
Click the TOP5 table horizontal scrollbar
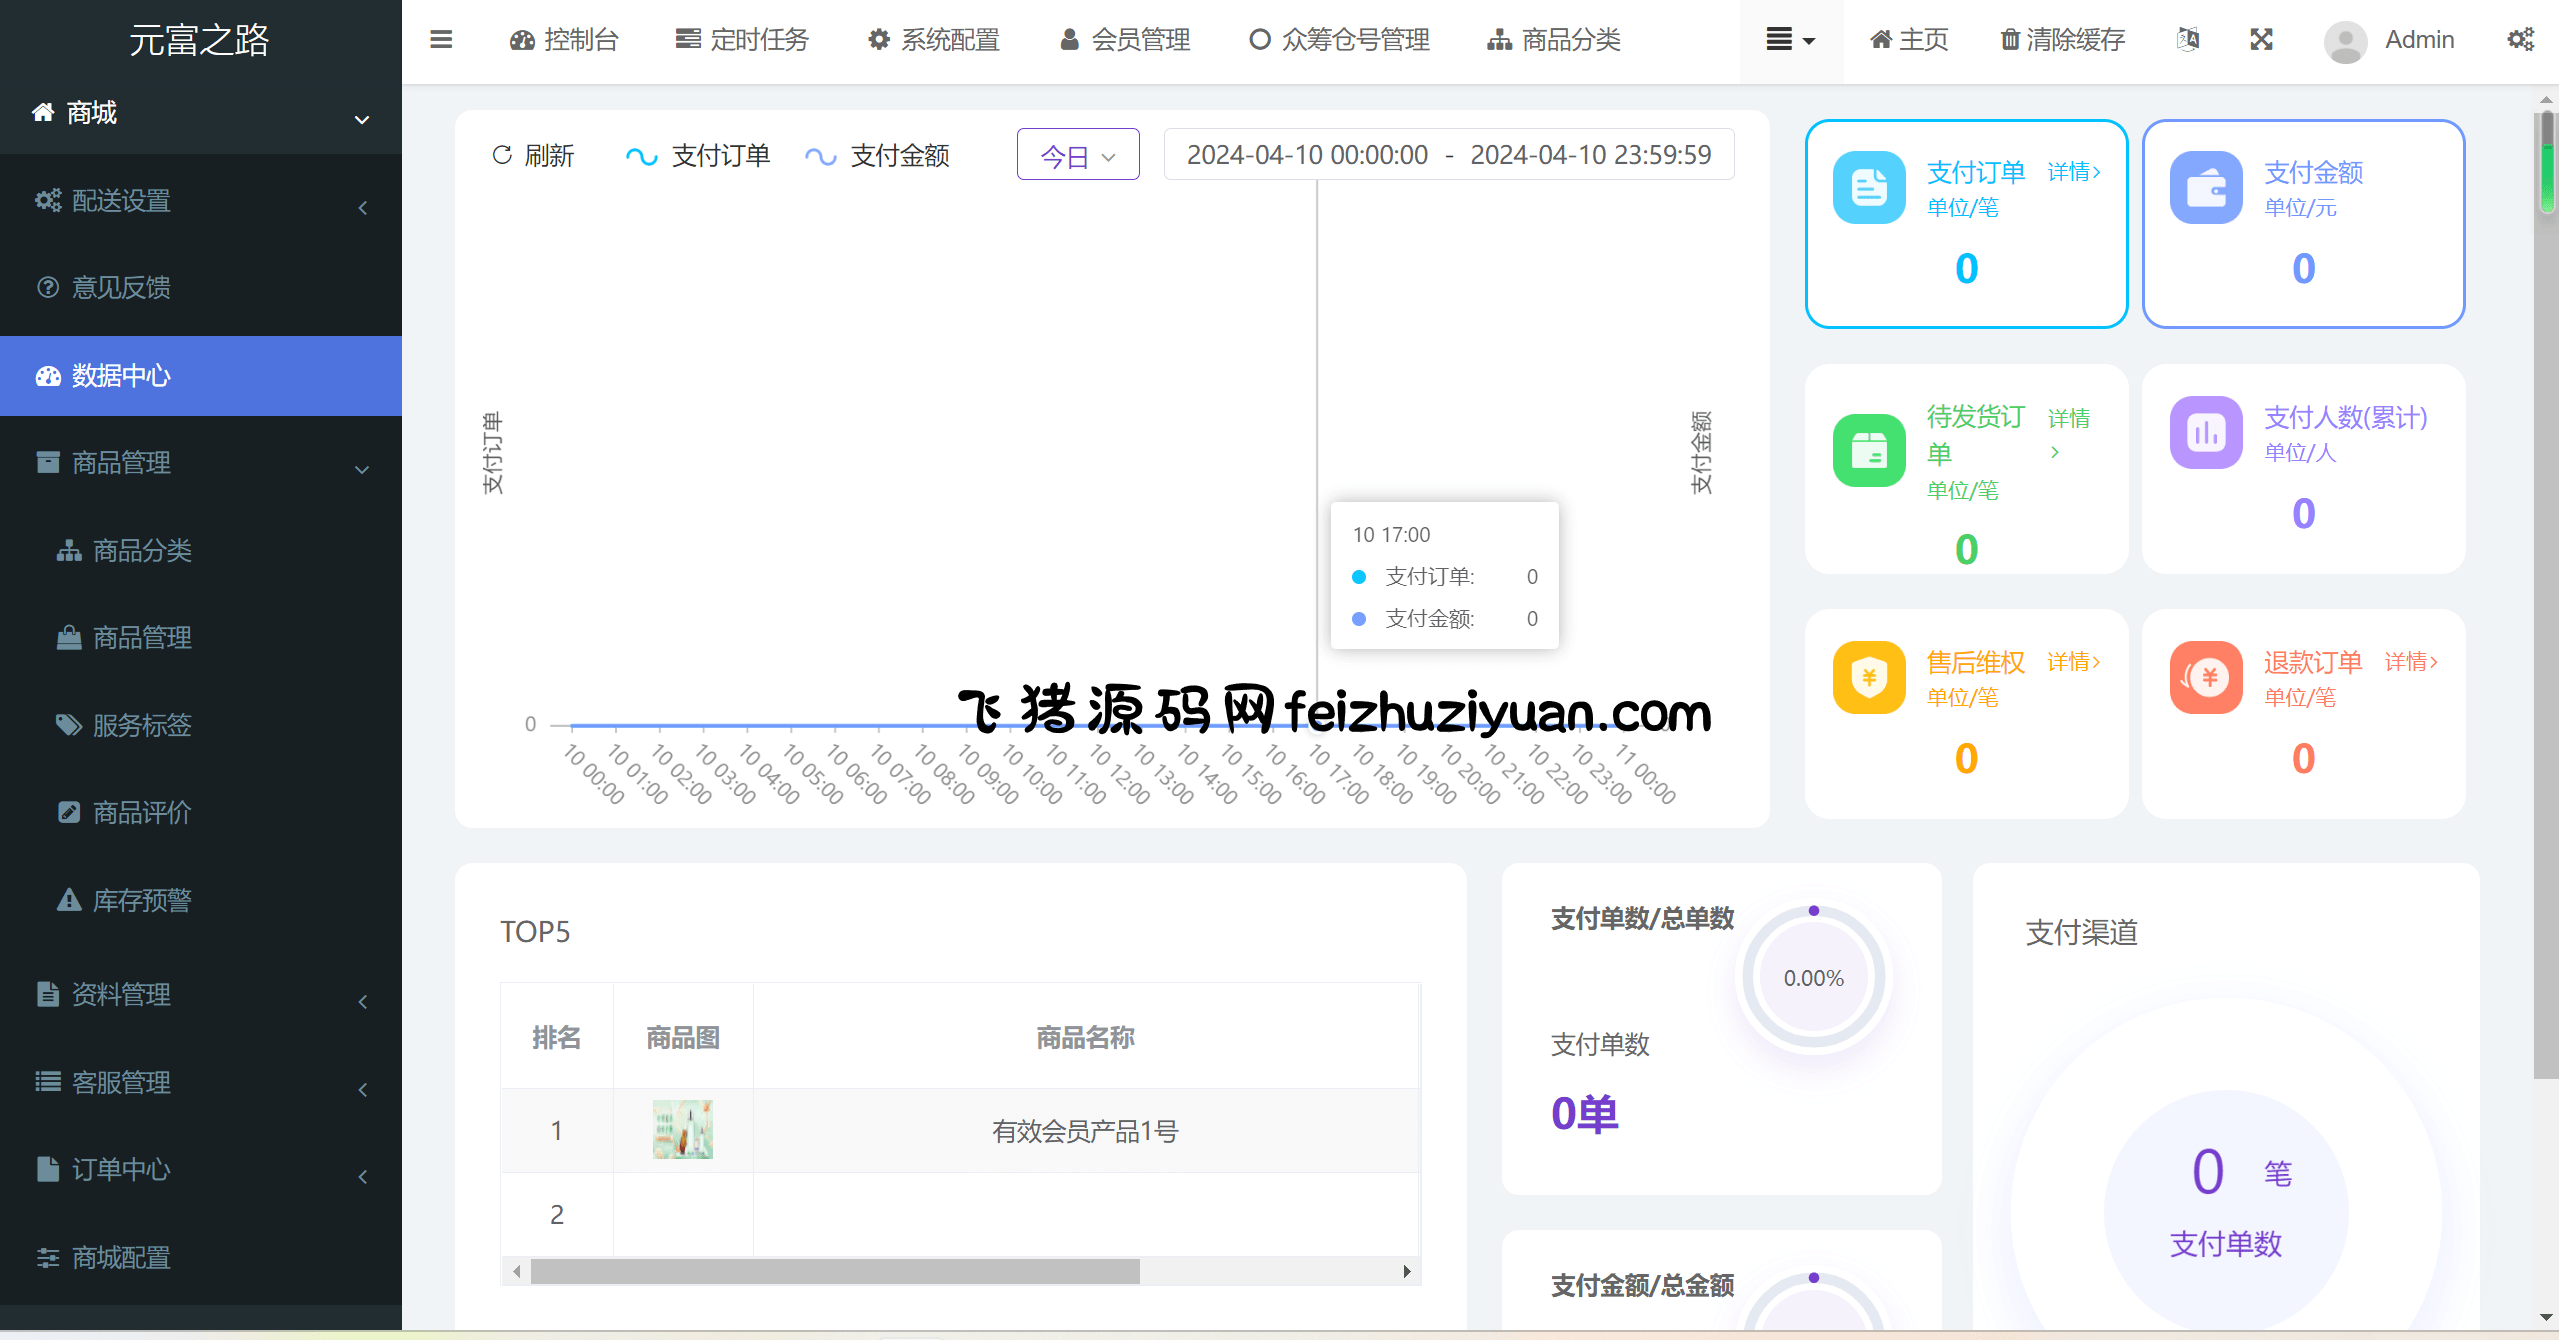[x=834, y=1271]
